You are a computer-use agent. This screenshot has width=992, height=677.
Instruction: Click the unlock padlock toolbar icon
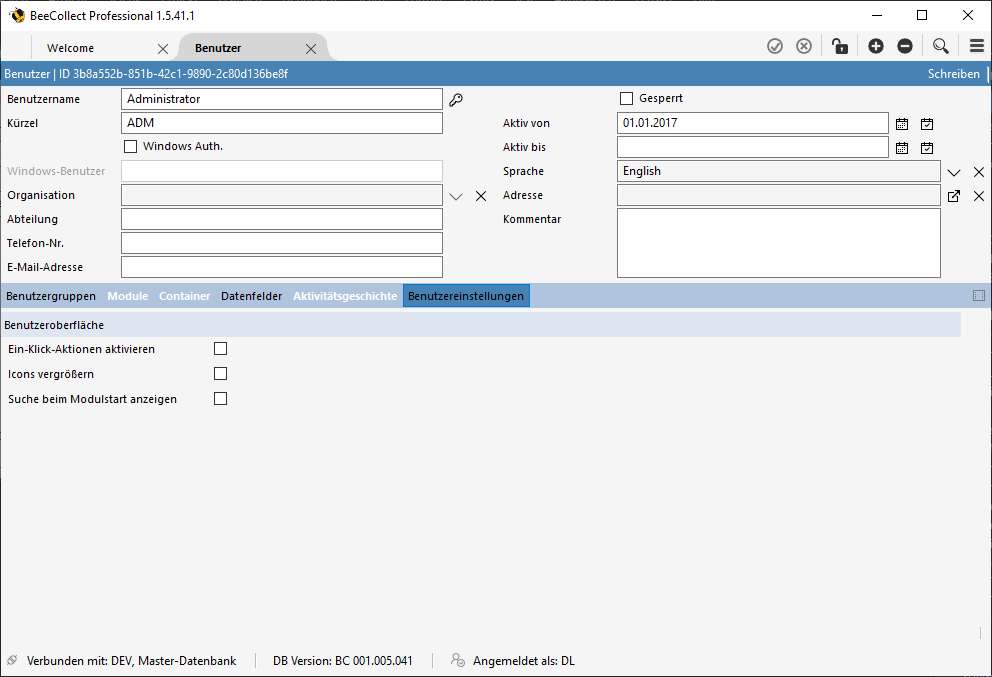840,46
